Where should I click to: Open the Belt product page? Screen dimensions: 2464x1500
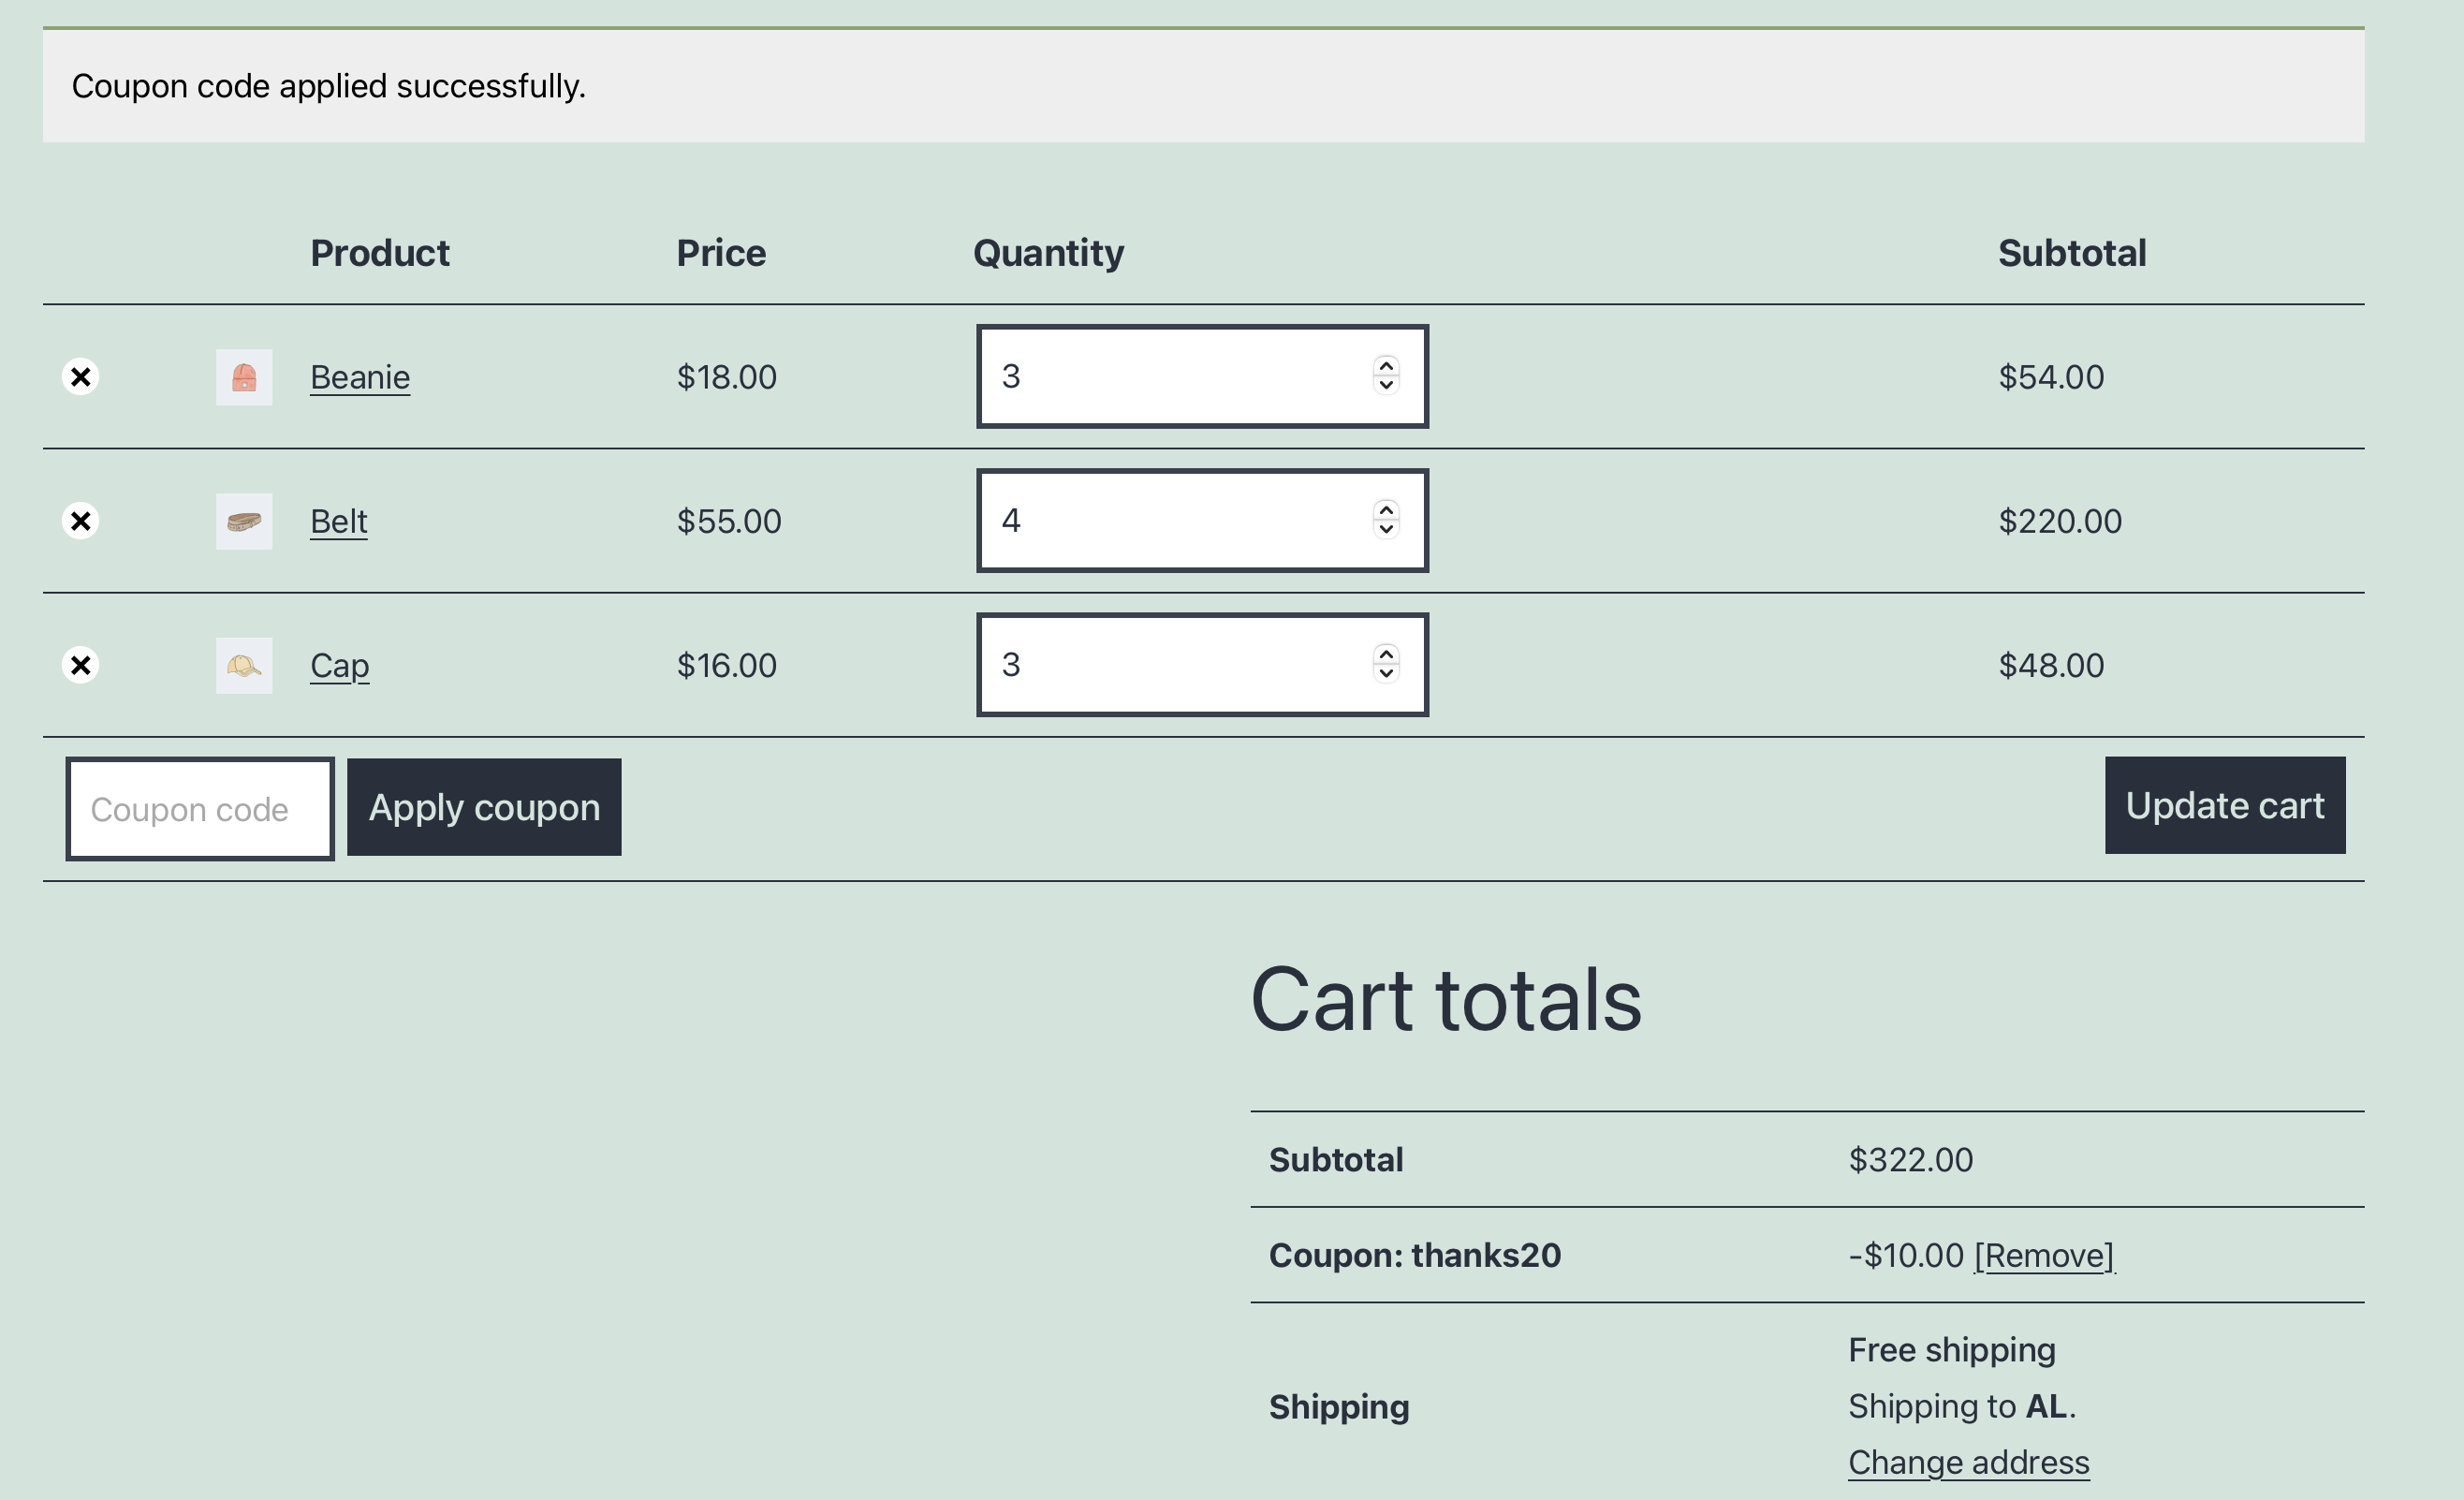click(338, 521)
